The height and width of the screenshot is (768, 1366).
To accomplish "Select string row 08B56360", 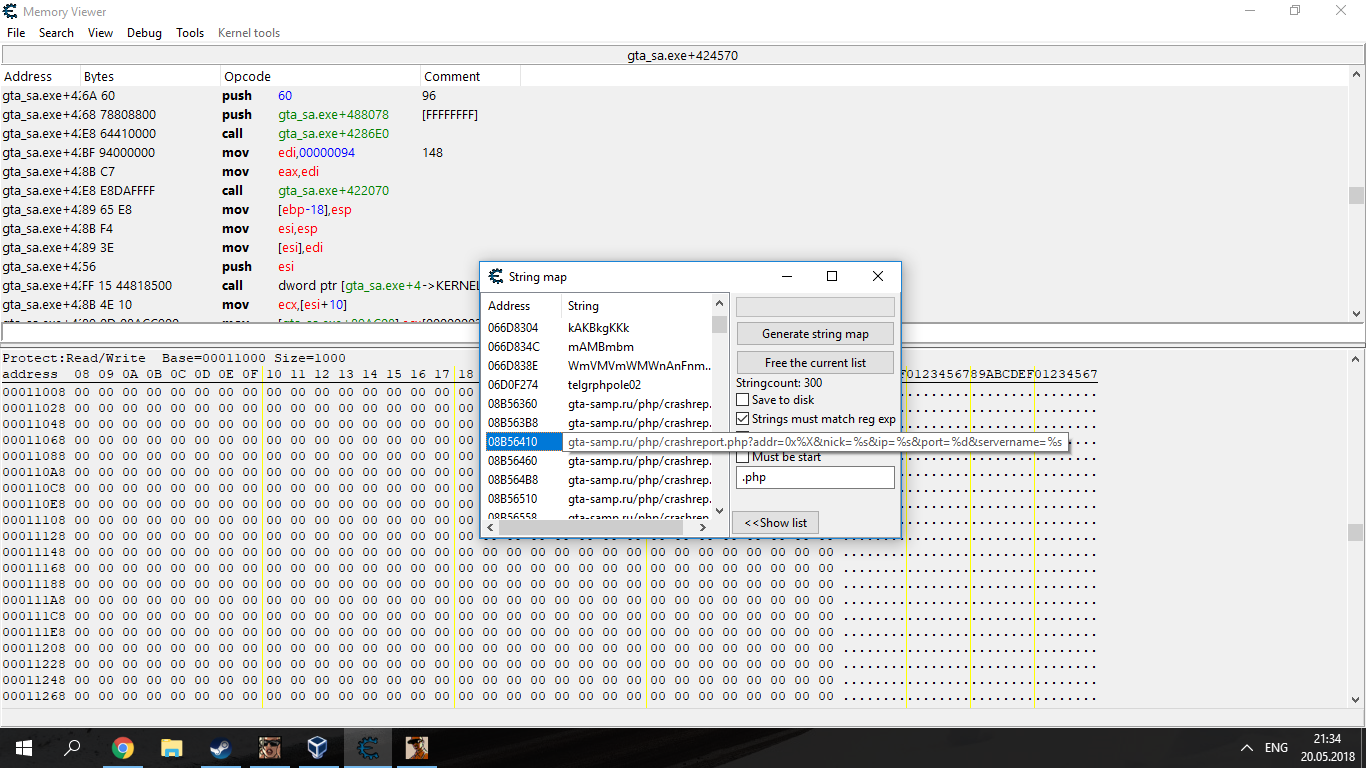I will pyautogui.click(x=597, y=403).
